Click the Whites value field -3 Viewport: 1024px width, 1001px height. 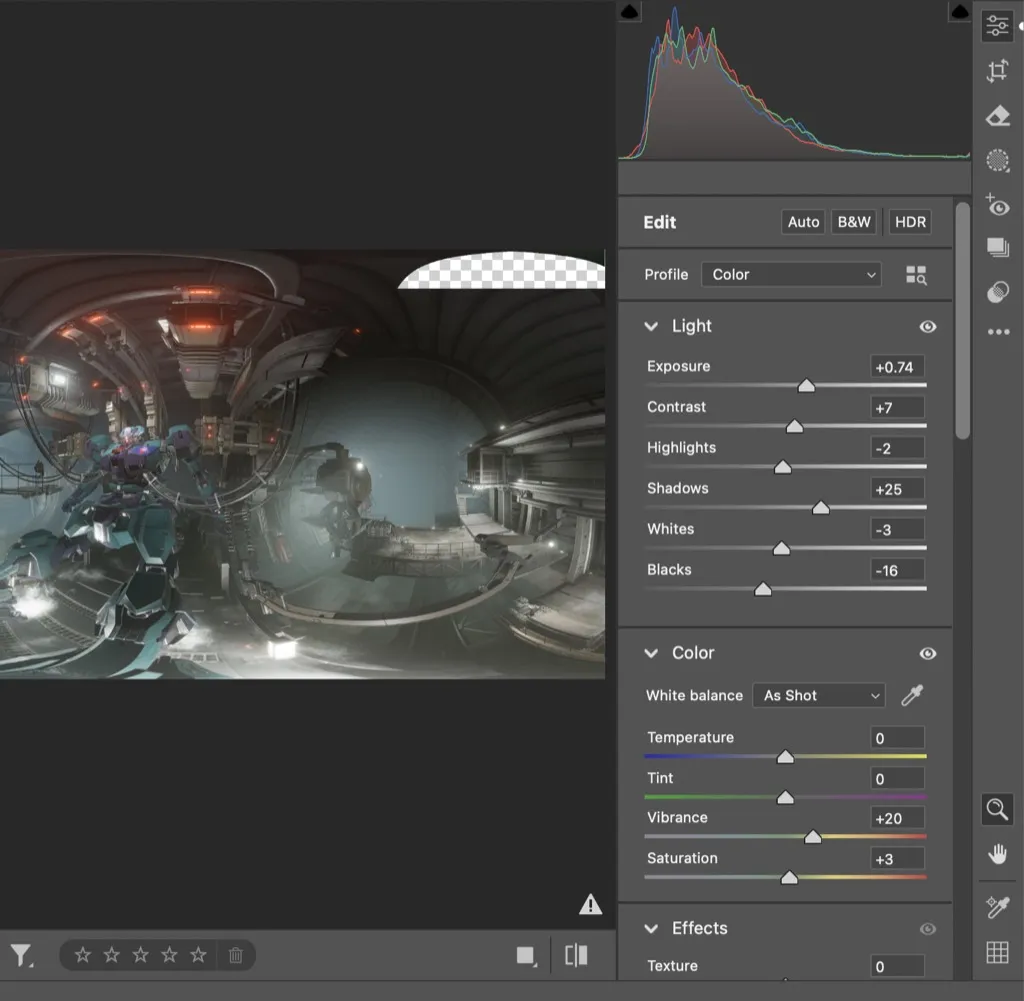pyautogui.click(x=897, y=530)
